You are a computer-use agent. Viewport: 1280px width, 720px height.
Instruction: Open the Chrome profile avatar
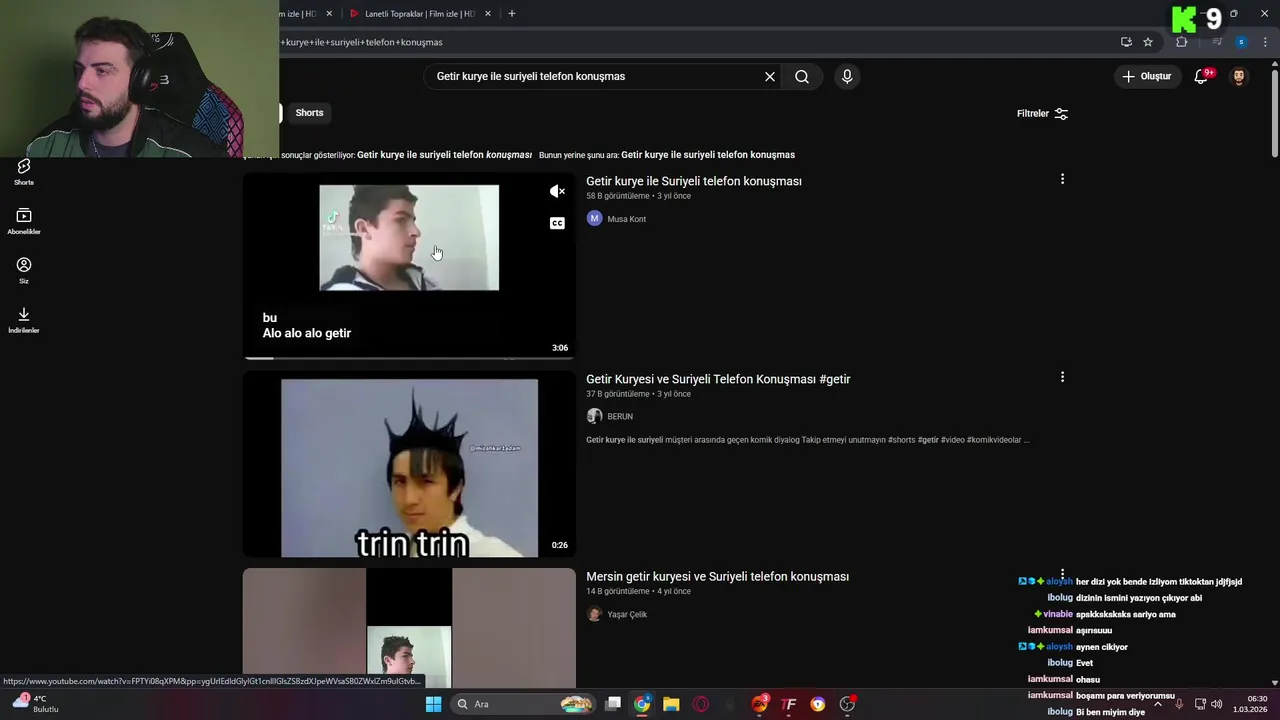1241,42
